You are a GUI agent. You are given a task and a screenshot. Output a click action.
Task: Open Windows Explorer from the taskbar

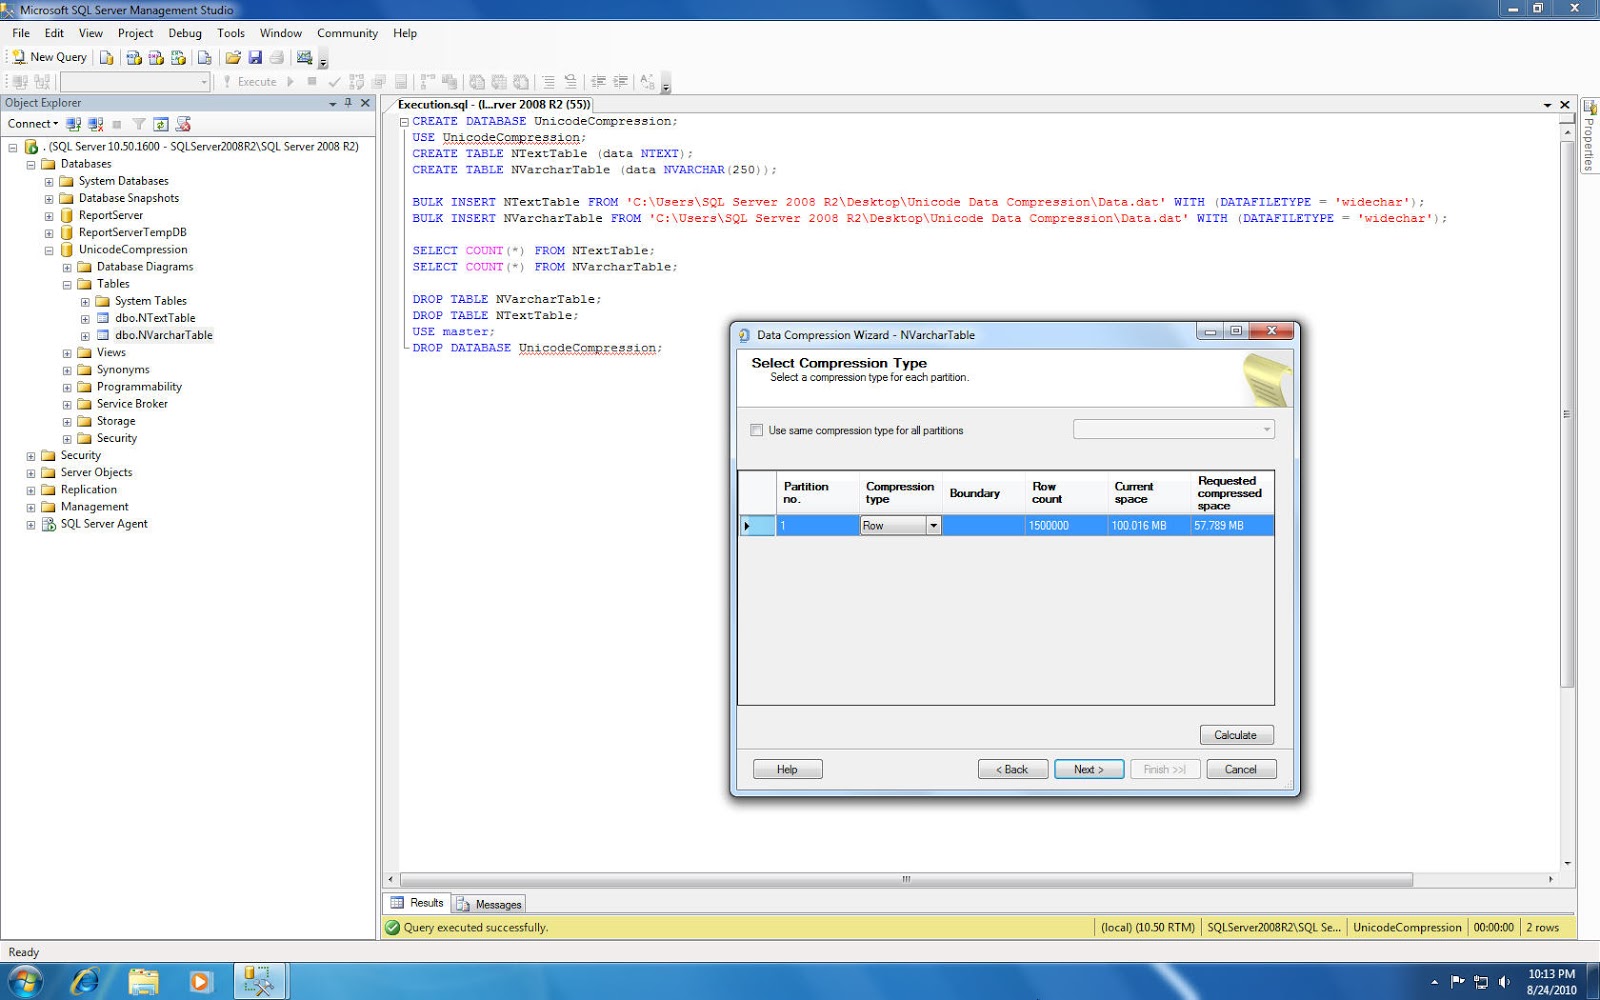[143, 982]
